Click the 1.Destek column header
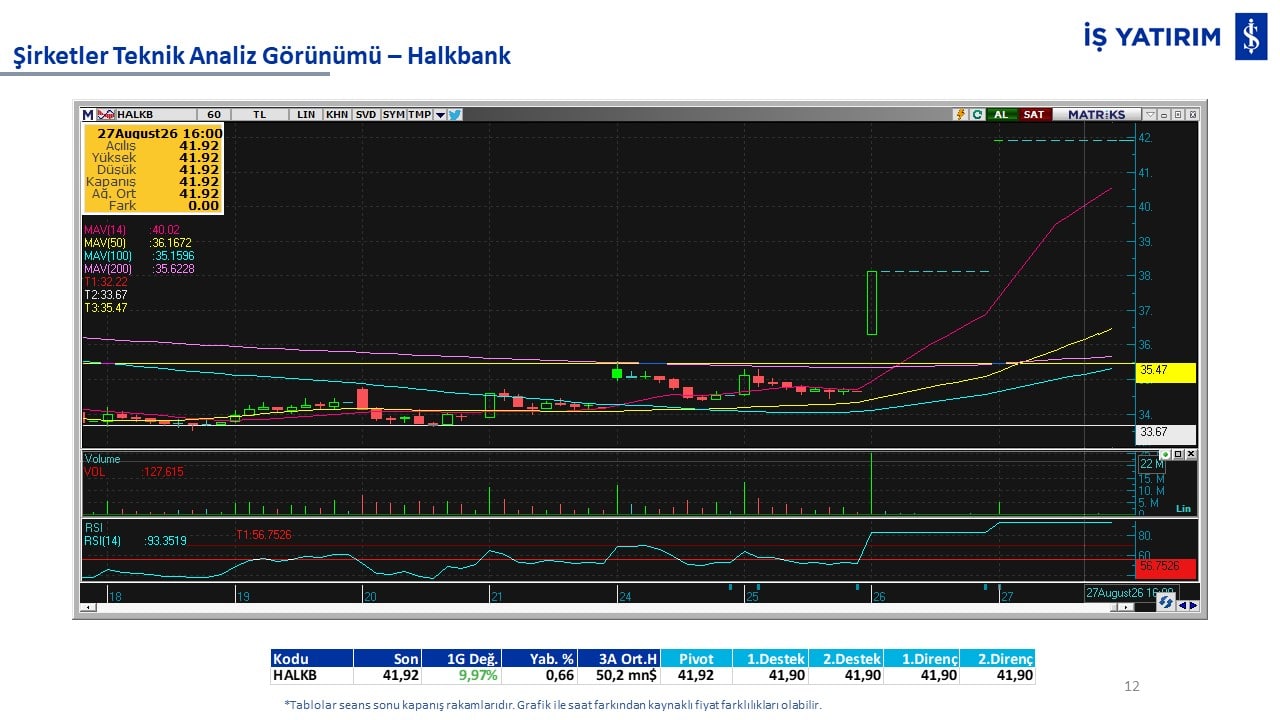Viewport: 1280px width, 720px height. coord(771,659)
